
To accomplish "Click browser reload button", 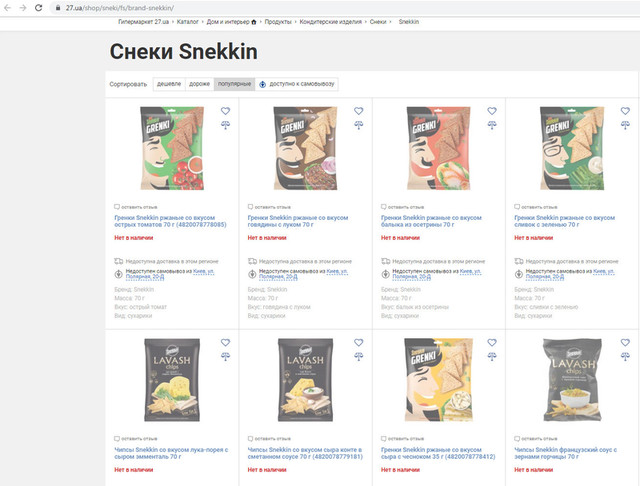I will (x=38, y=7).
